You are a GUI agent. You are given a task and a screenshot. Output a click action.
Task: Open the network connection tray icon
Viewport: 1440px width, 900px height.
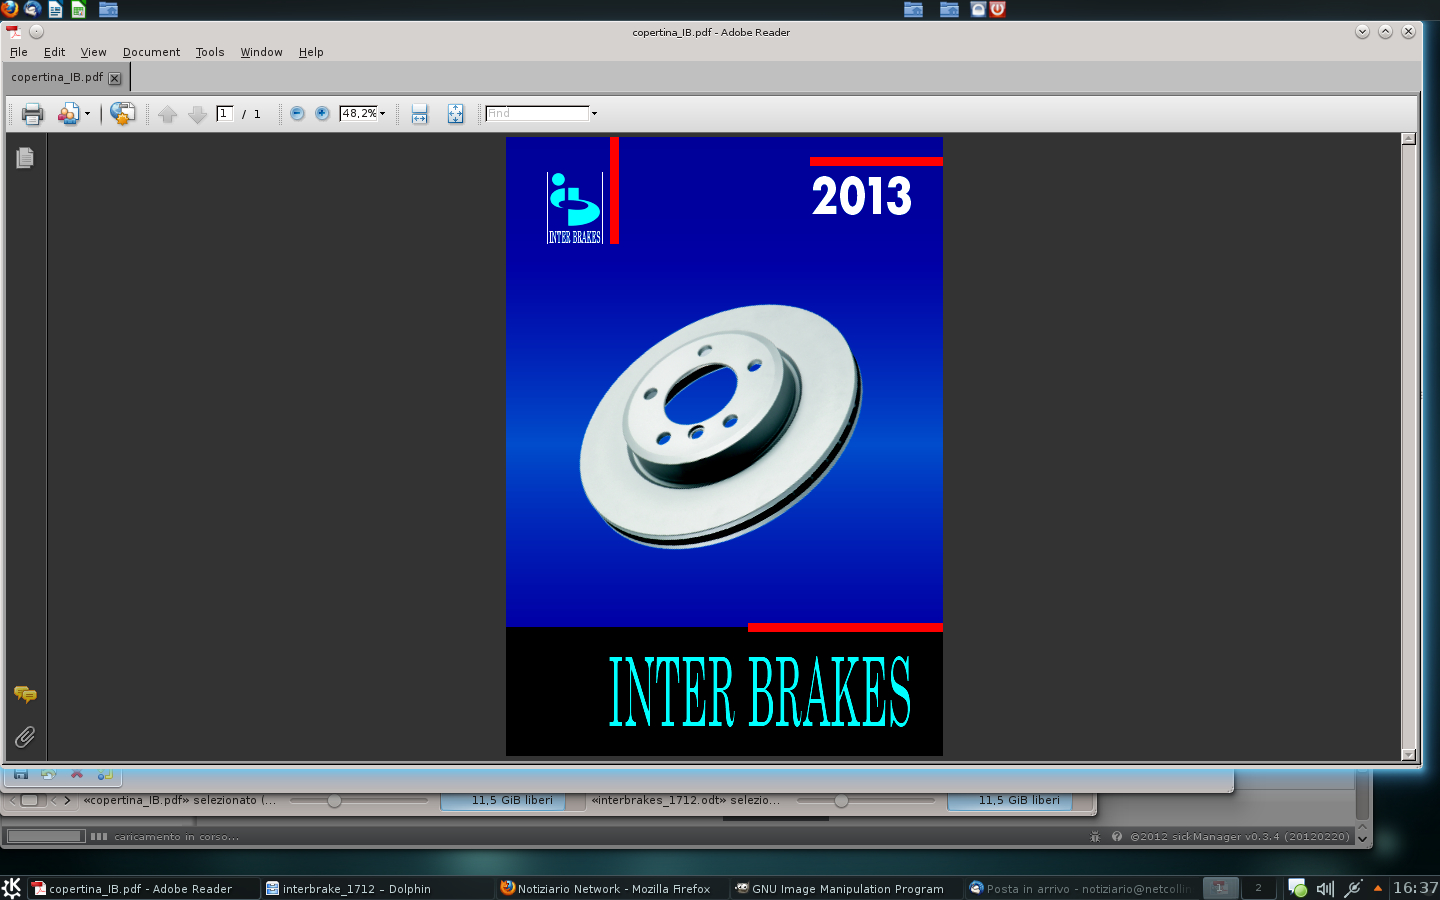tap(1353, 888)
